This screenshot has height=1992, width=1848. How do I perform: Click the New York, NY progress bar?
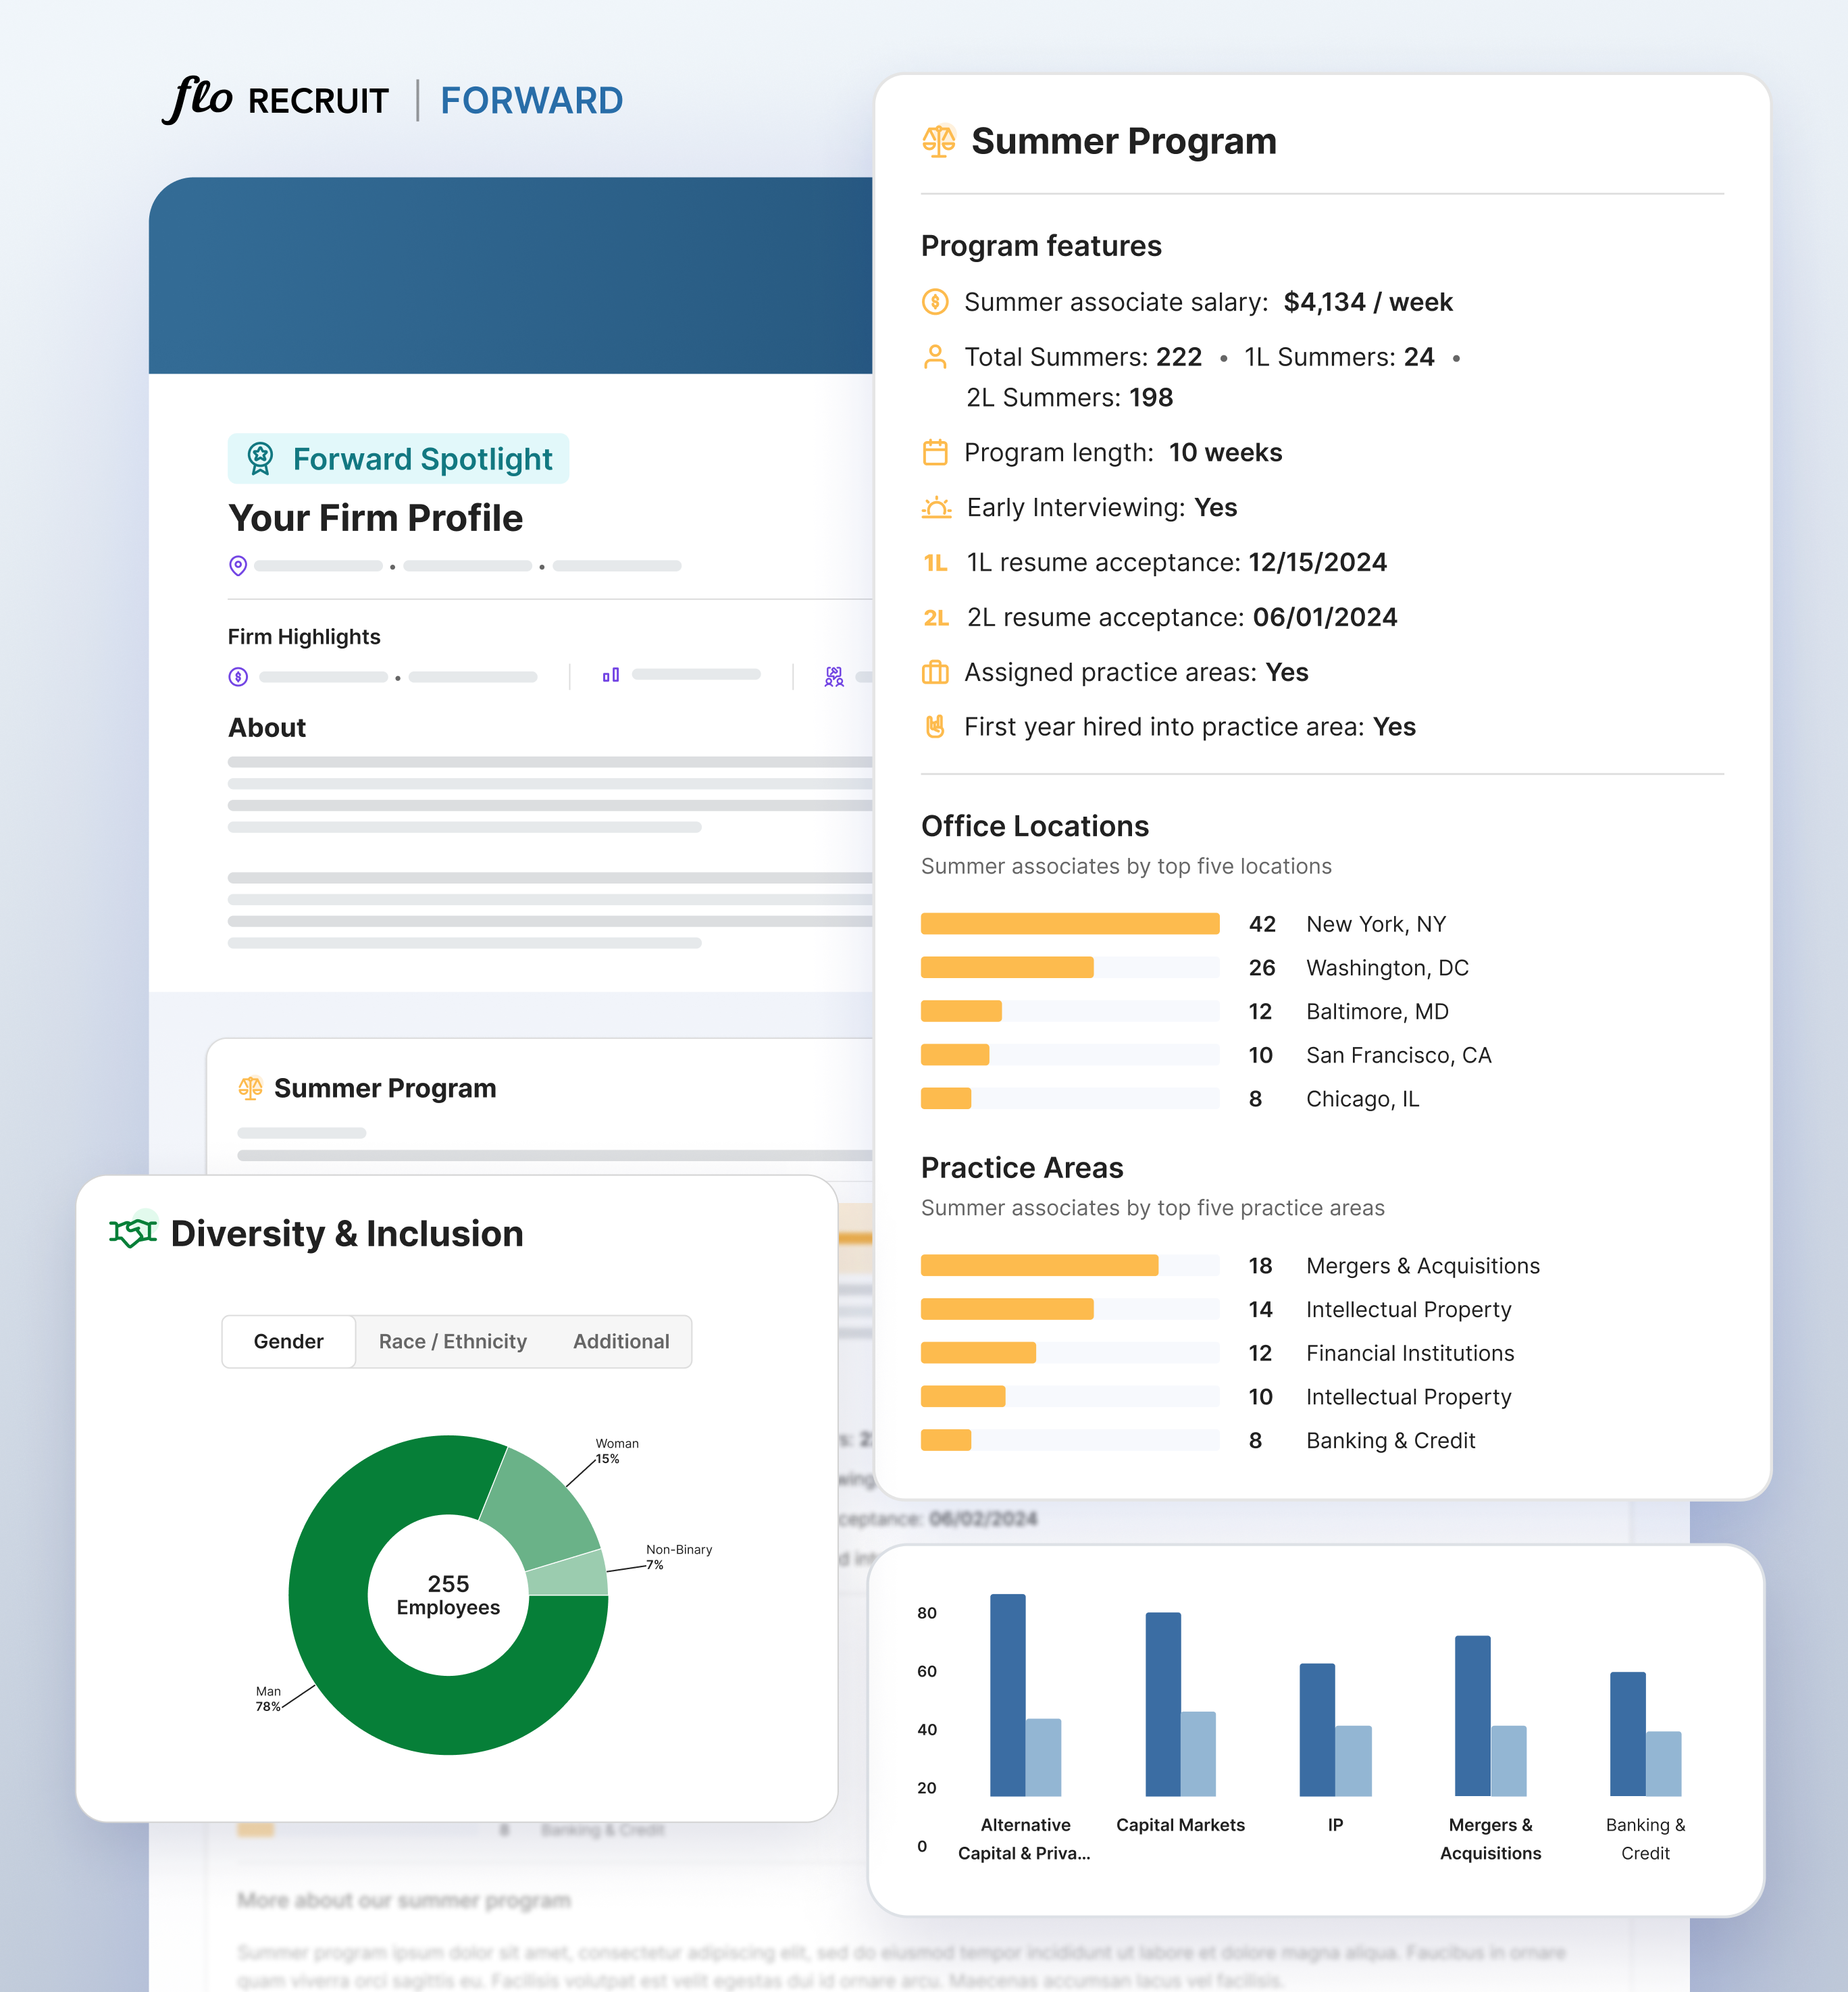(1070, 923)
